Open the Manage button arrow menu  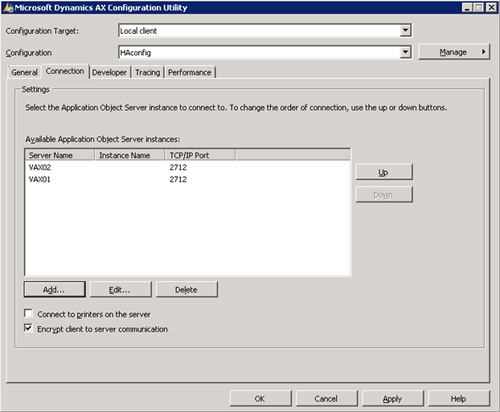click(x=483, y=52)
